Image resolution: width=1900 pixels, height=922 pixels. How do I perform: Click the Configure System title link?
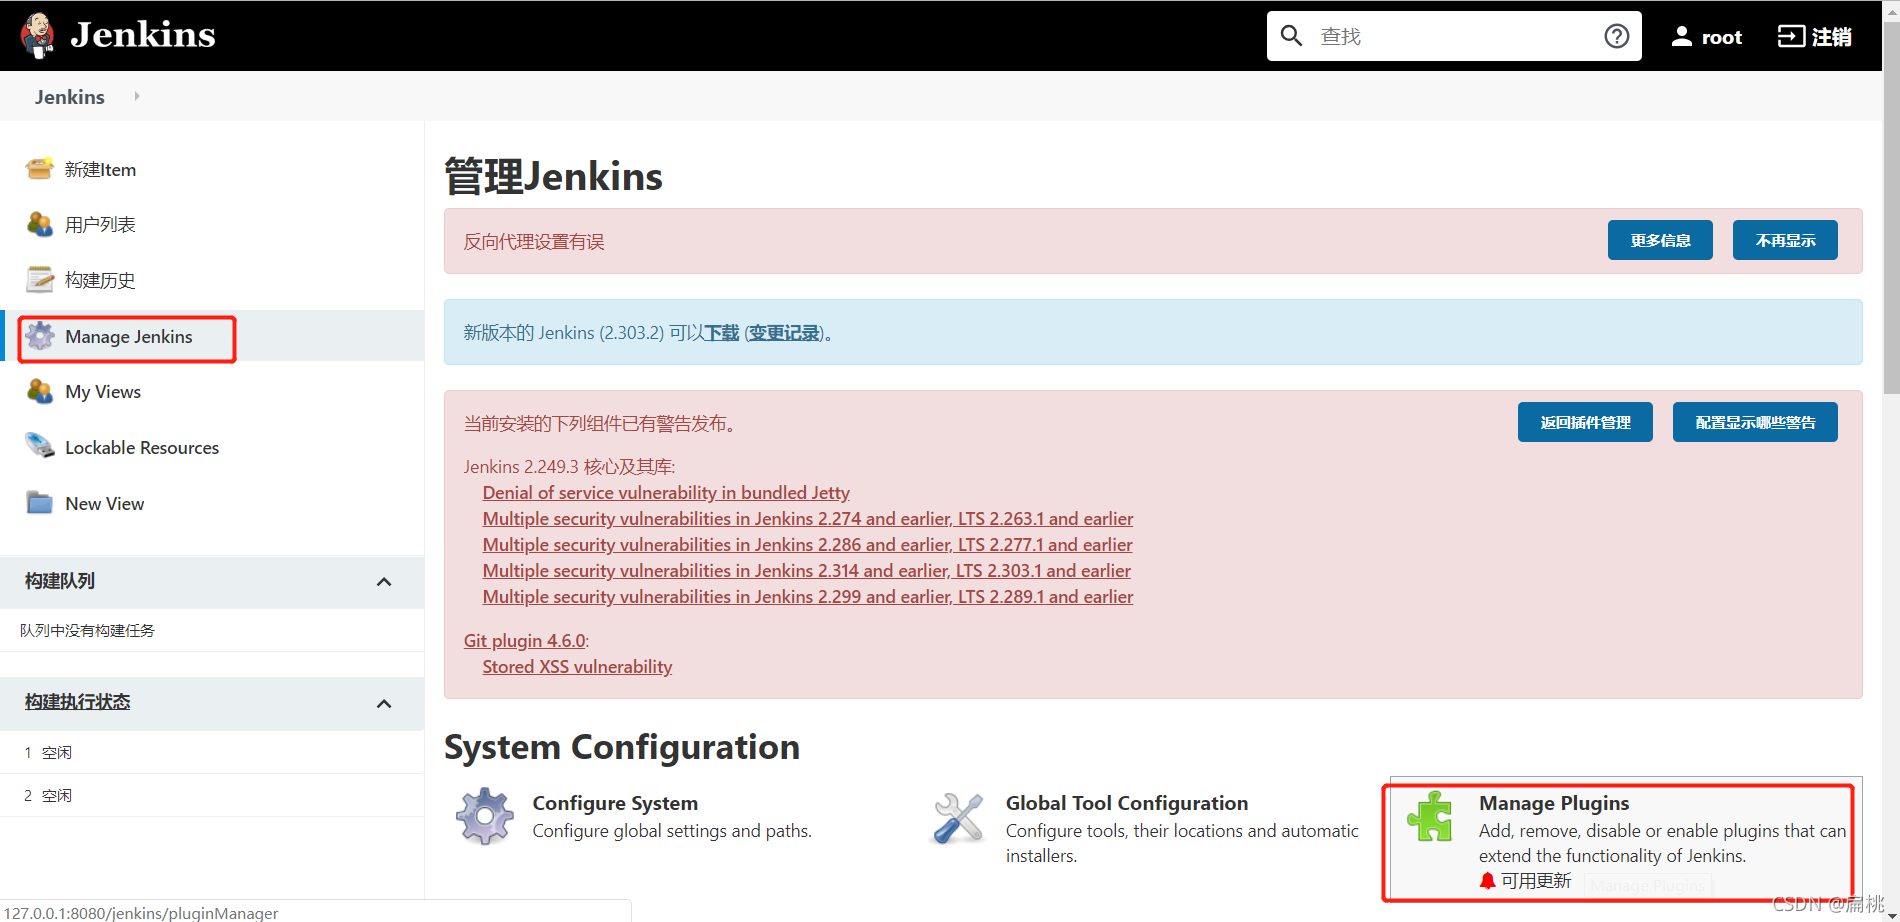coord(615,803)
